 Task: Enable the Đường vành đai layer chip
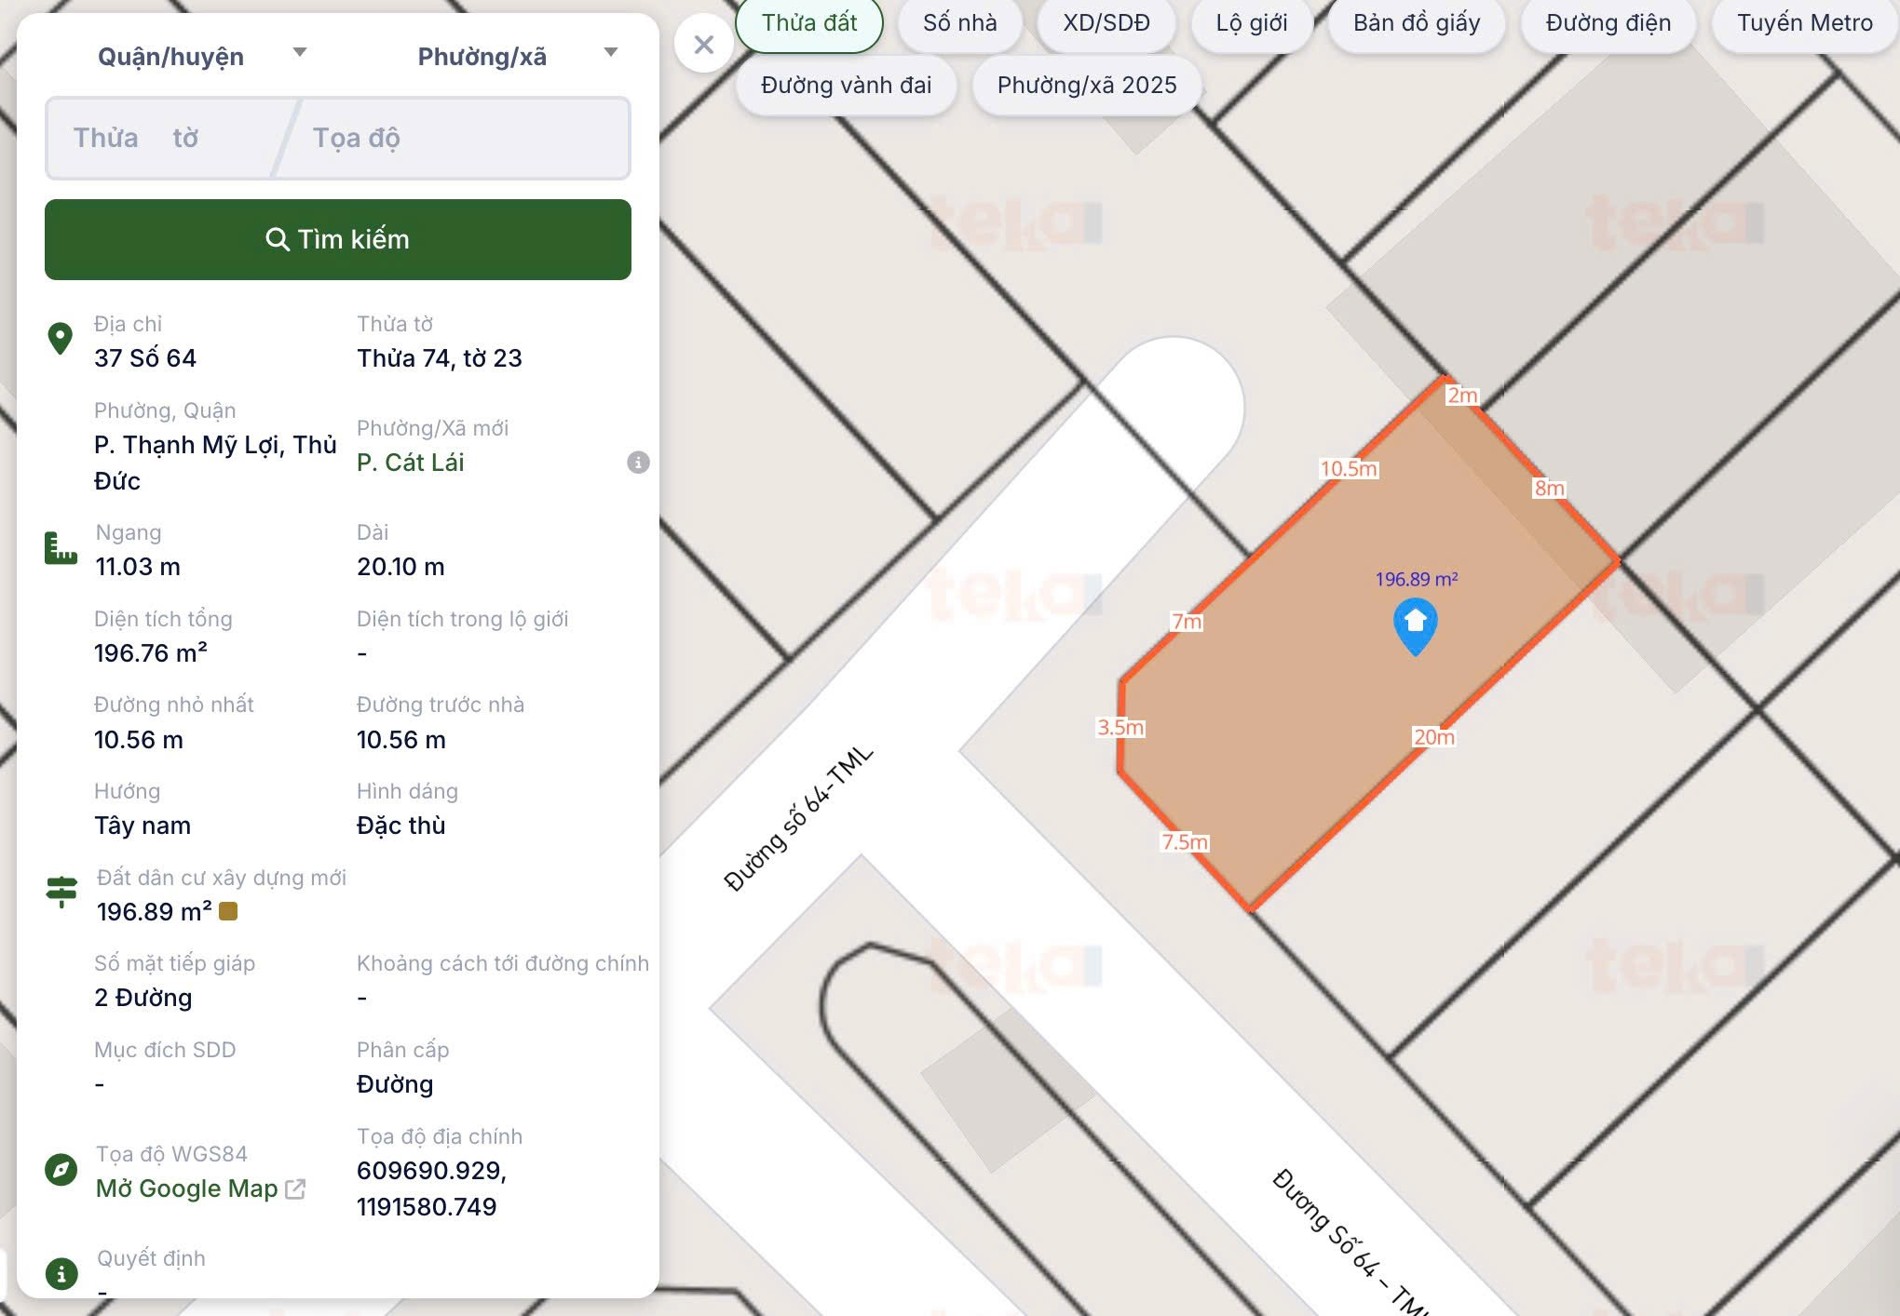[846, 85]
